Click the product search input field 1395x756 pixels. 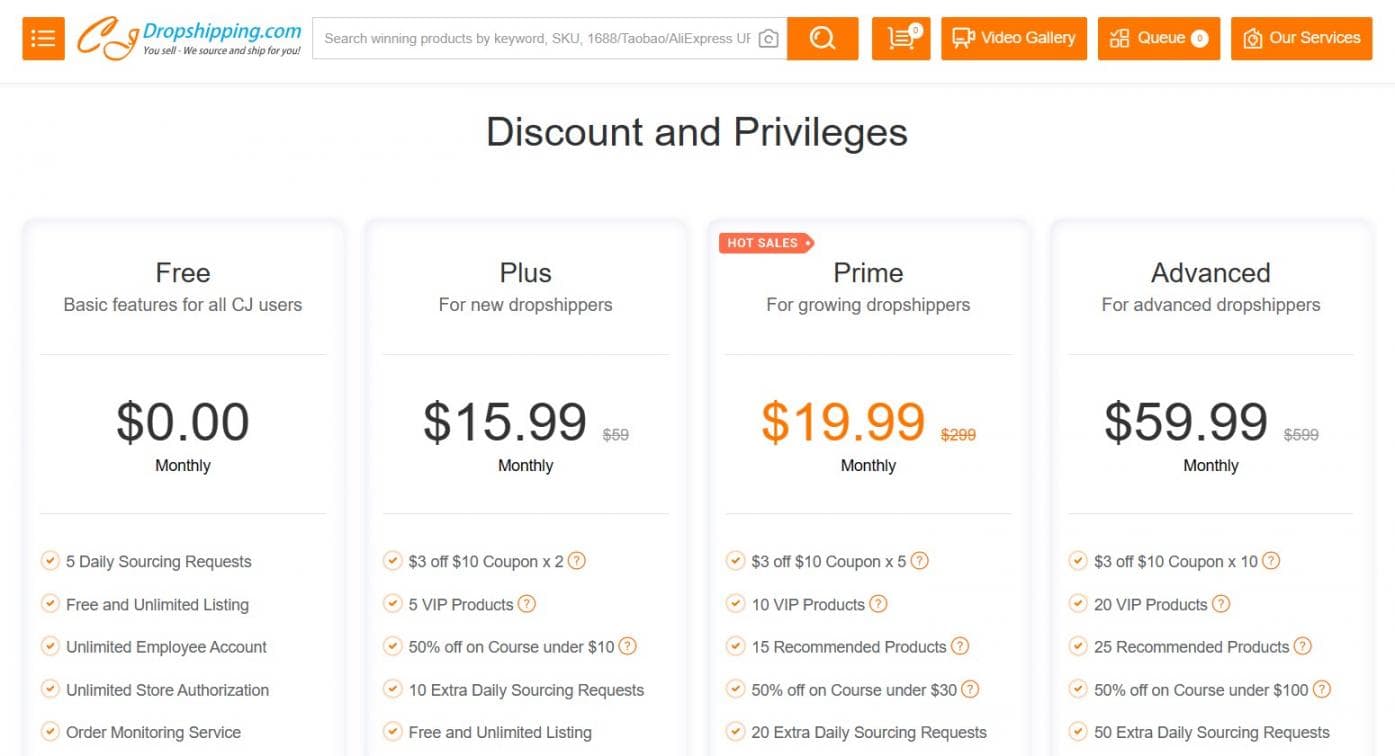(536, 39)
